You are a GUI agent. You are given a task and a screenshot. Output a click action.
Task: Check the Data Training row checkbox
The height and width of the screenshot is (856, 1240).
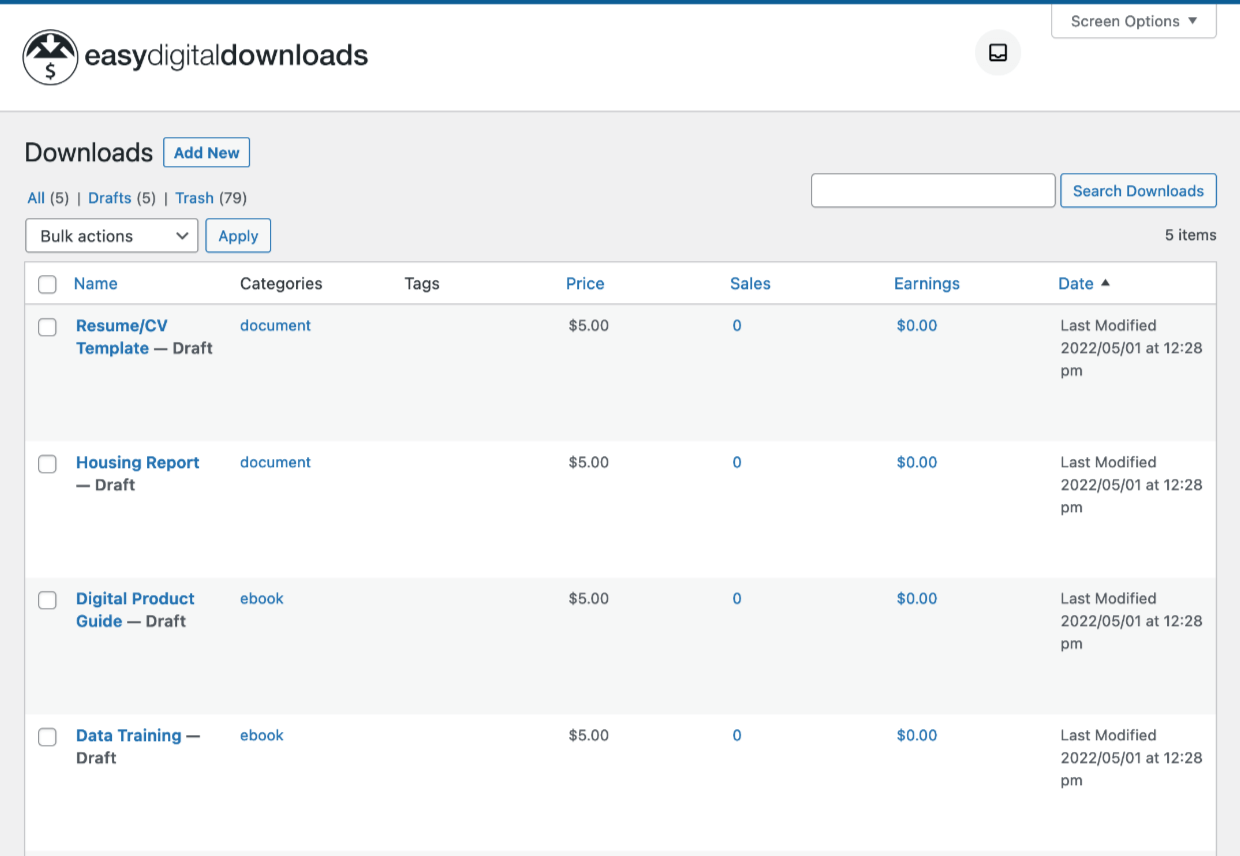[47, 737]
